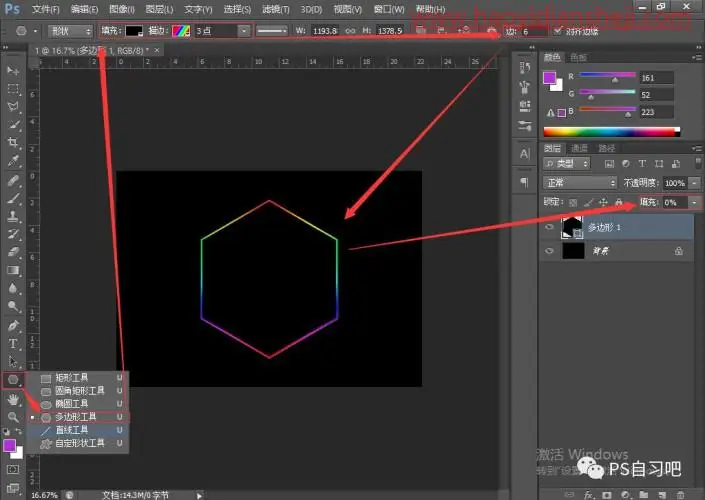Change screen mode icon at toolbox bottom
705x500 pixels.
point(13,487)
